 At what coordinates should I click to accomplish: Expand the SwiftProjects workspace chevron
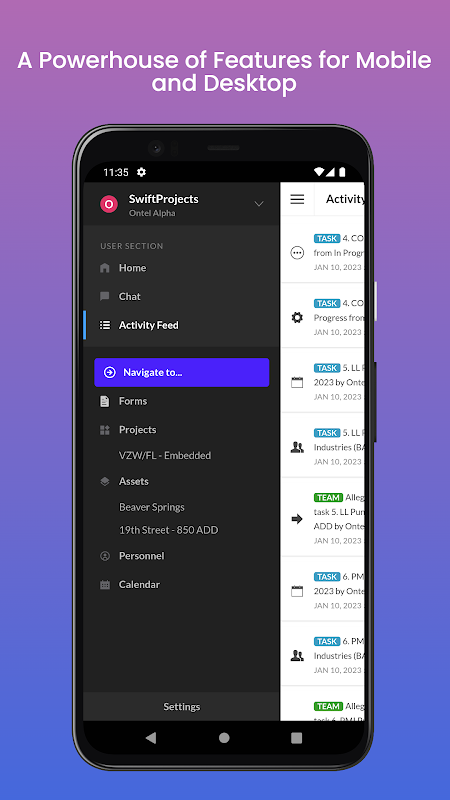(x=259, y=204)
